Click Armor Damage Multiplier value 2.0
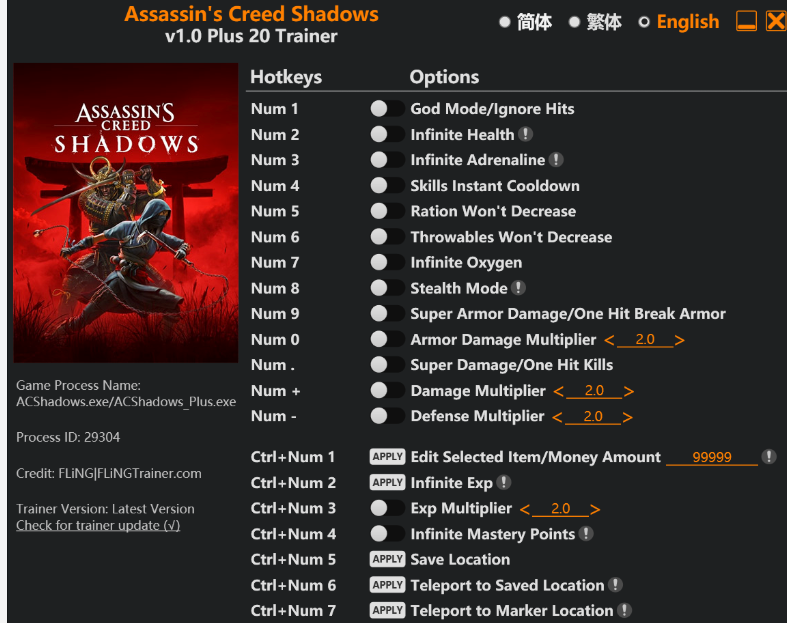The height and width of the screenshot is (623, 787). coord(645,339)
